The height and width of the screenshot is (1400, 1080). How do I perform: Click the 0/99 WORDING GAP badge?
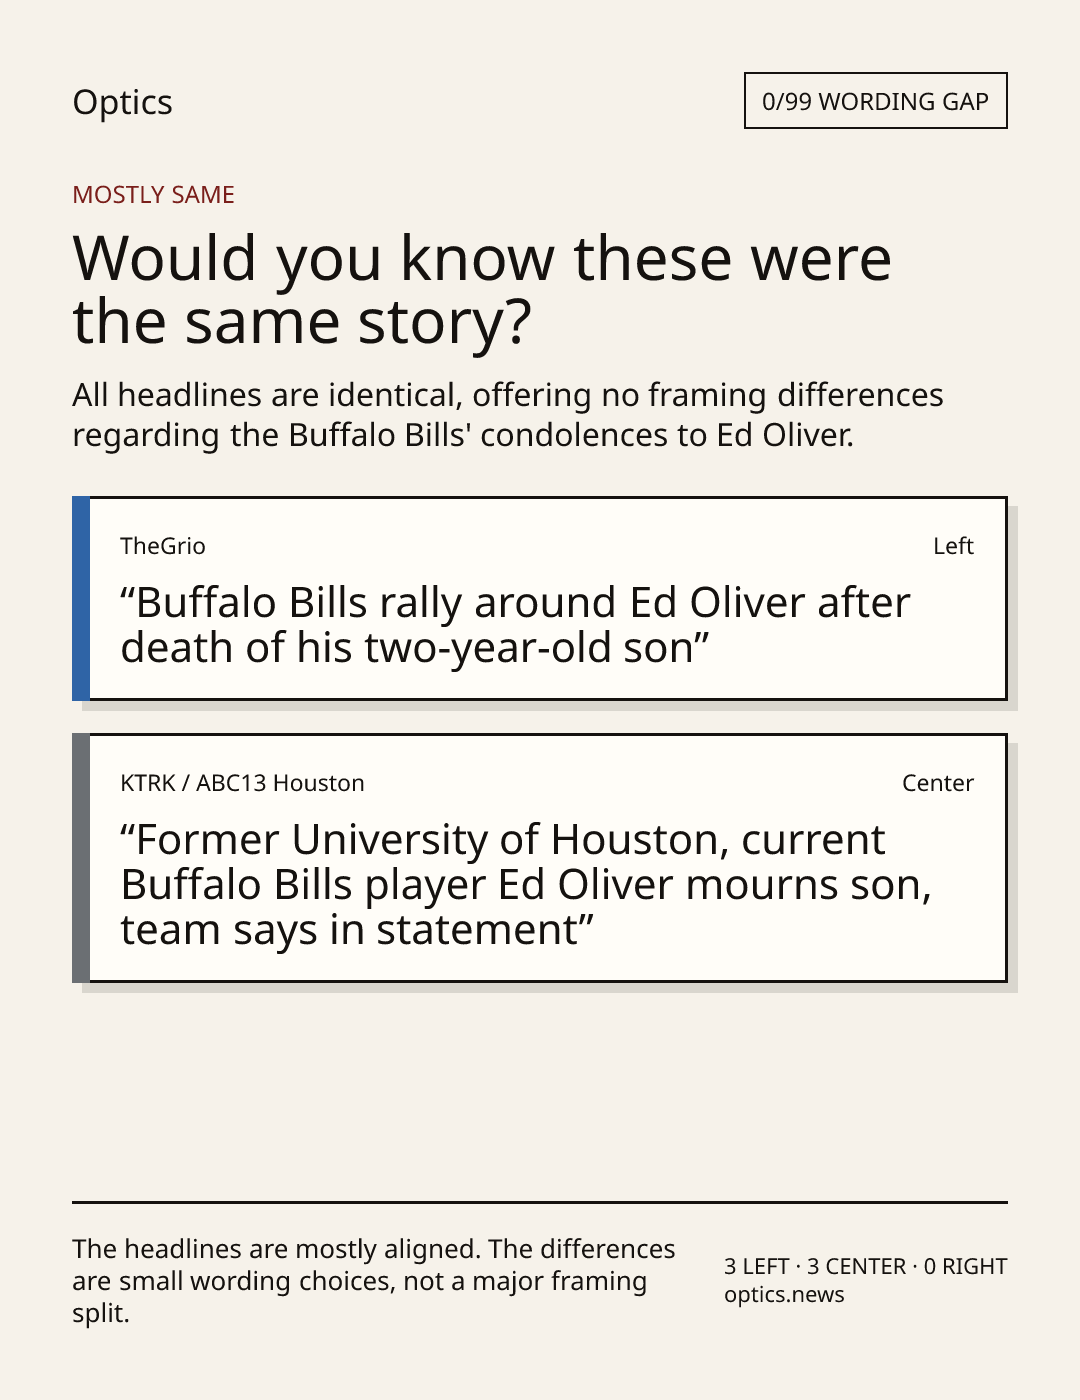(x=875, y=101)
